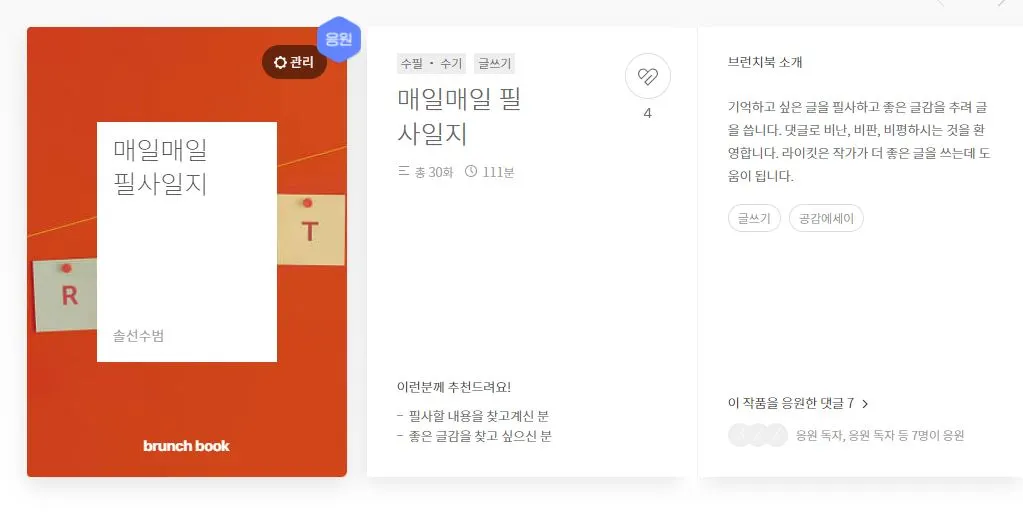
Task: Click the pinned T note on cover
Action: pos(311,230)
